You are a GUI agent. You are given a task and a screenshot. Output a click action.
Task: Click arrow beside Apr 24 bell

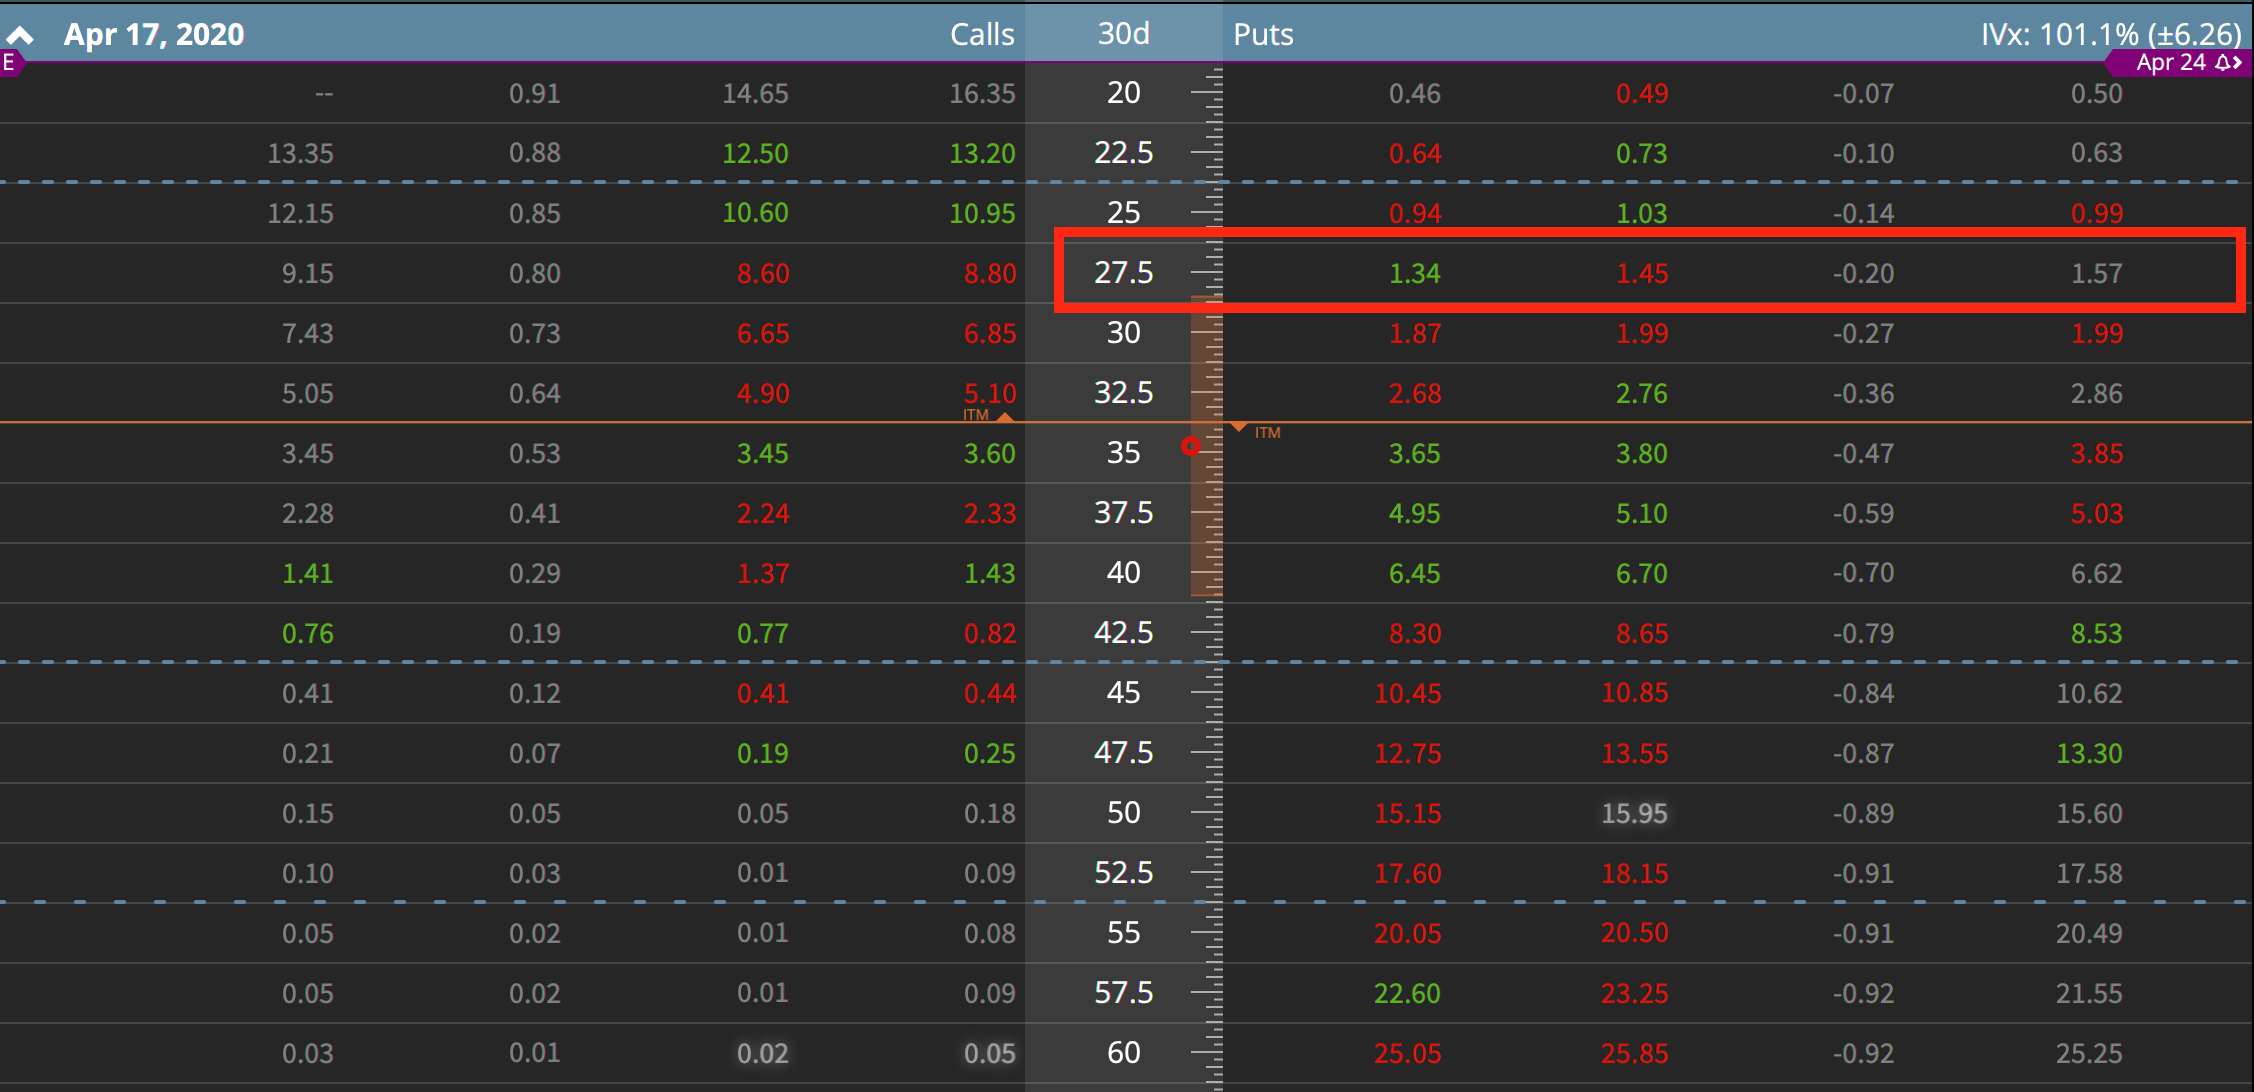click(2238, 63)
